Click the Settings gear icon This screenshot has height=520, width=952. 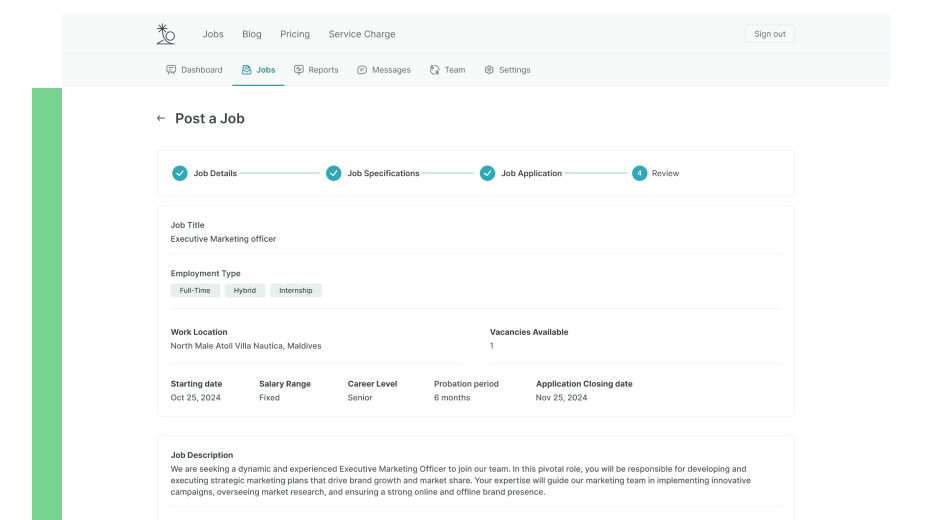click(x=489, y=70)
